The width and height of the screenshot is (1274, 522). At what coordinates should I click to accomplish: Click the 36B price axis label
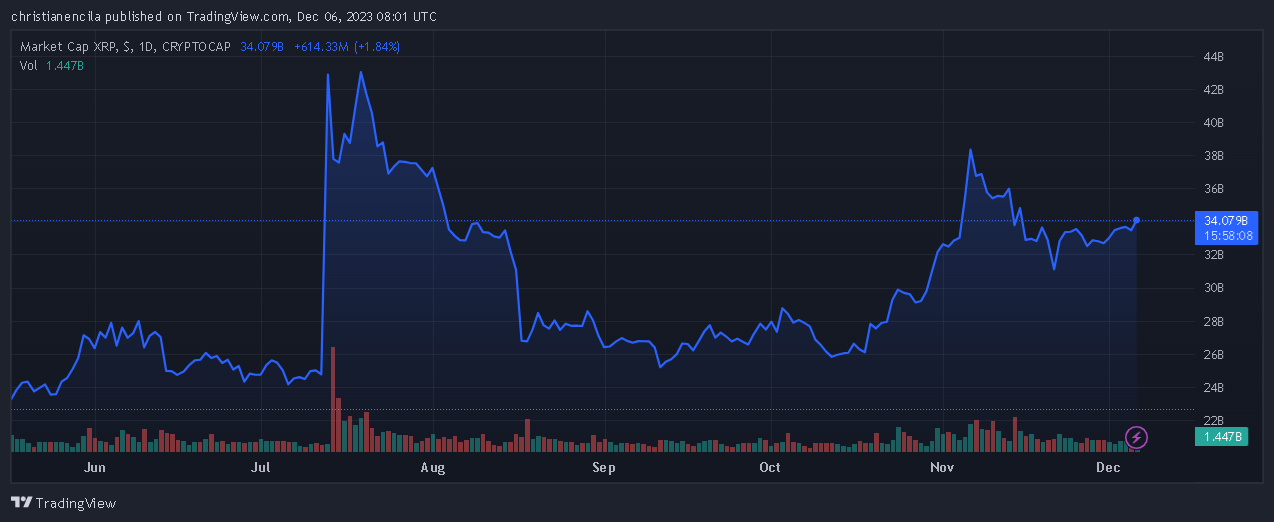tap(1214, 189)
